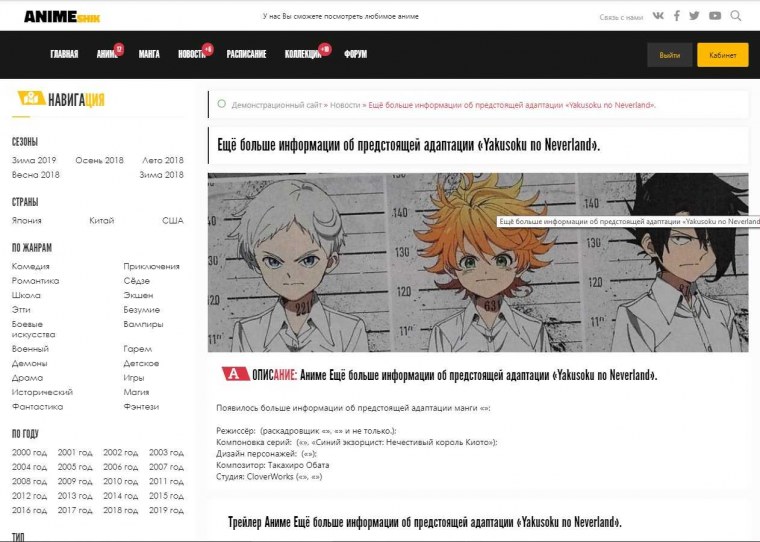Click the red 'A' description icon
This screenshot has height=542, width=760.
pos(234,374)
